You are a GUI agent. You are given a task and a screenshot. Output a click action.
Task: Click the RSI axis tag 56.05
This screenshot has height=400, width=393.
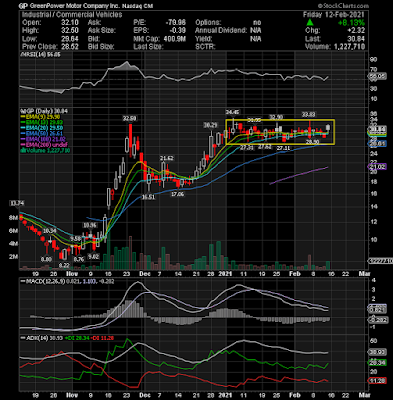click(377, 77)
